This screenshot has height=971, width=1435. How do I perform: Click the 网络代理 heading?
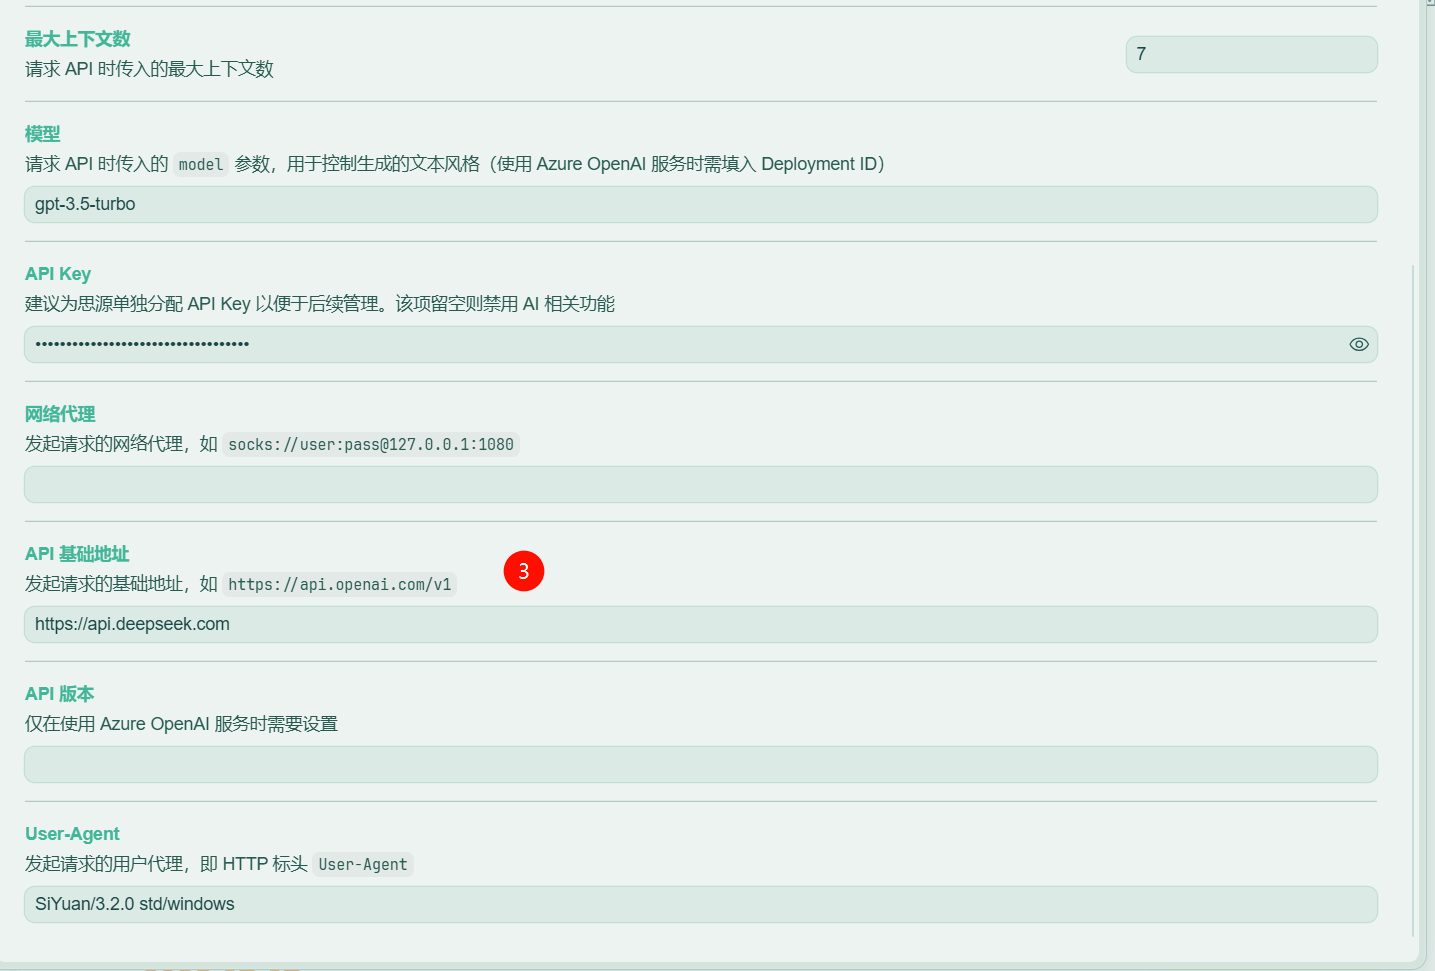tap(60, 414)
